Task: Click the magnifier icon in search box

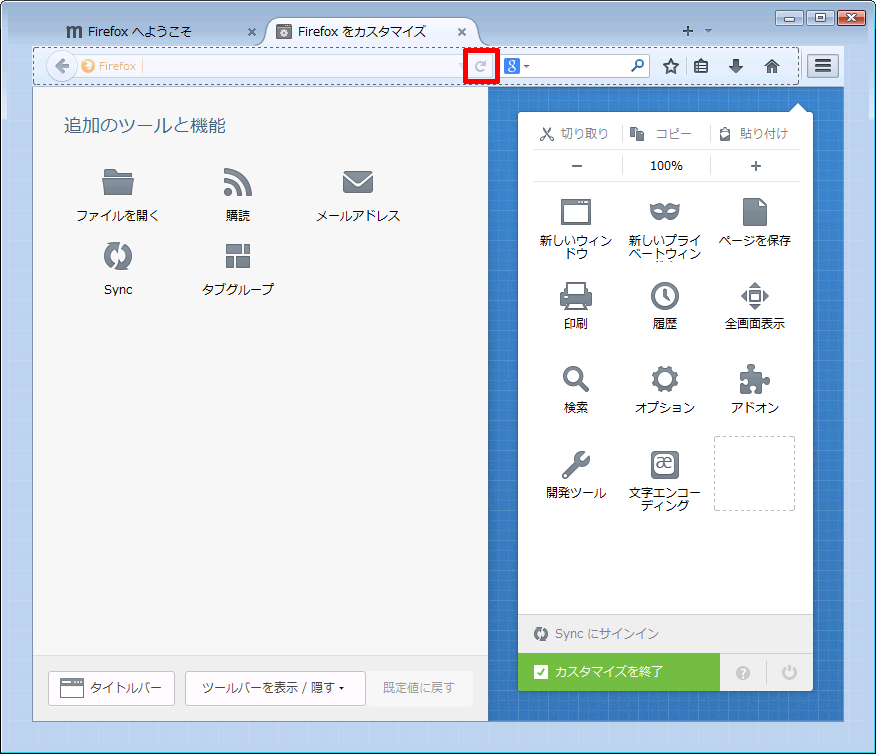Action: [x=637, y=66]
